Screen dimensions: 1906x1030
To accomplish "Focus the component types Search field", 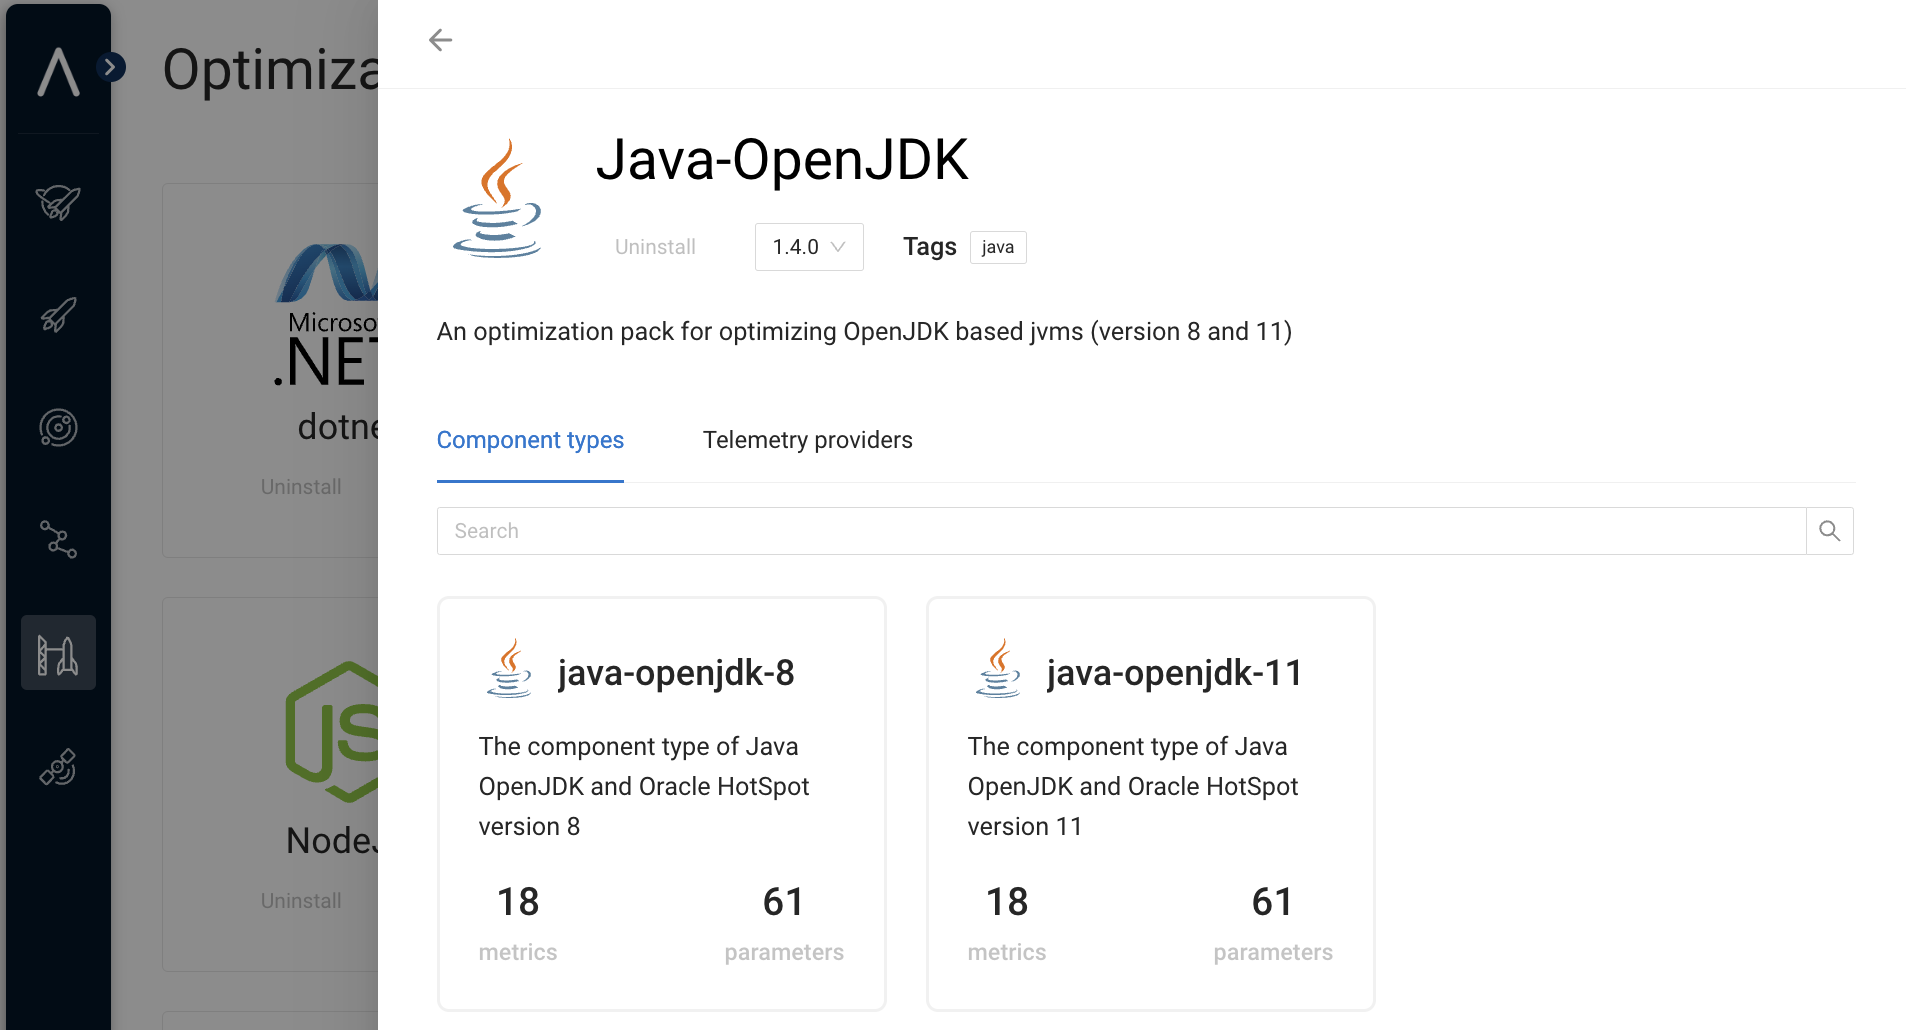I will tap(1120, 531).
